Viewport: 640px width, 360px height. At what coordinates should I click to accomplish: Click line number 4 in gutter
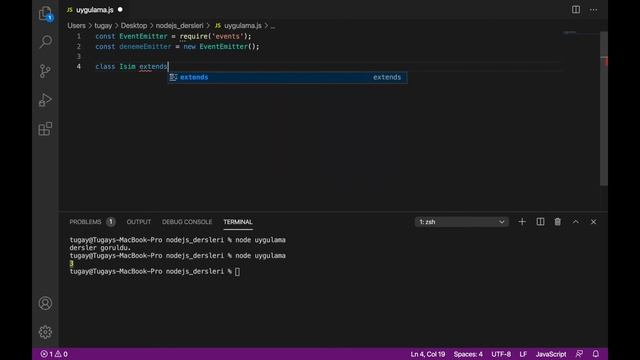tap(79, 67)
